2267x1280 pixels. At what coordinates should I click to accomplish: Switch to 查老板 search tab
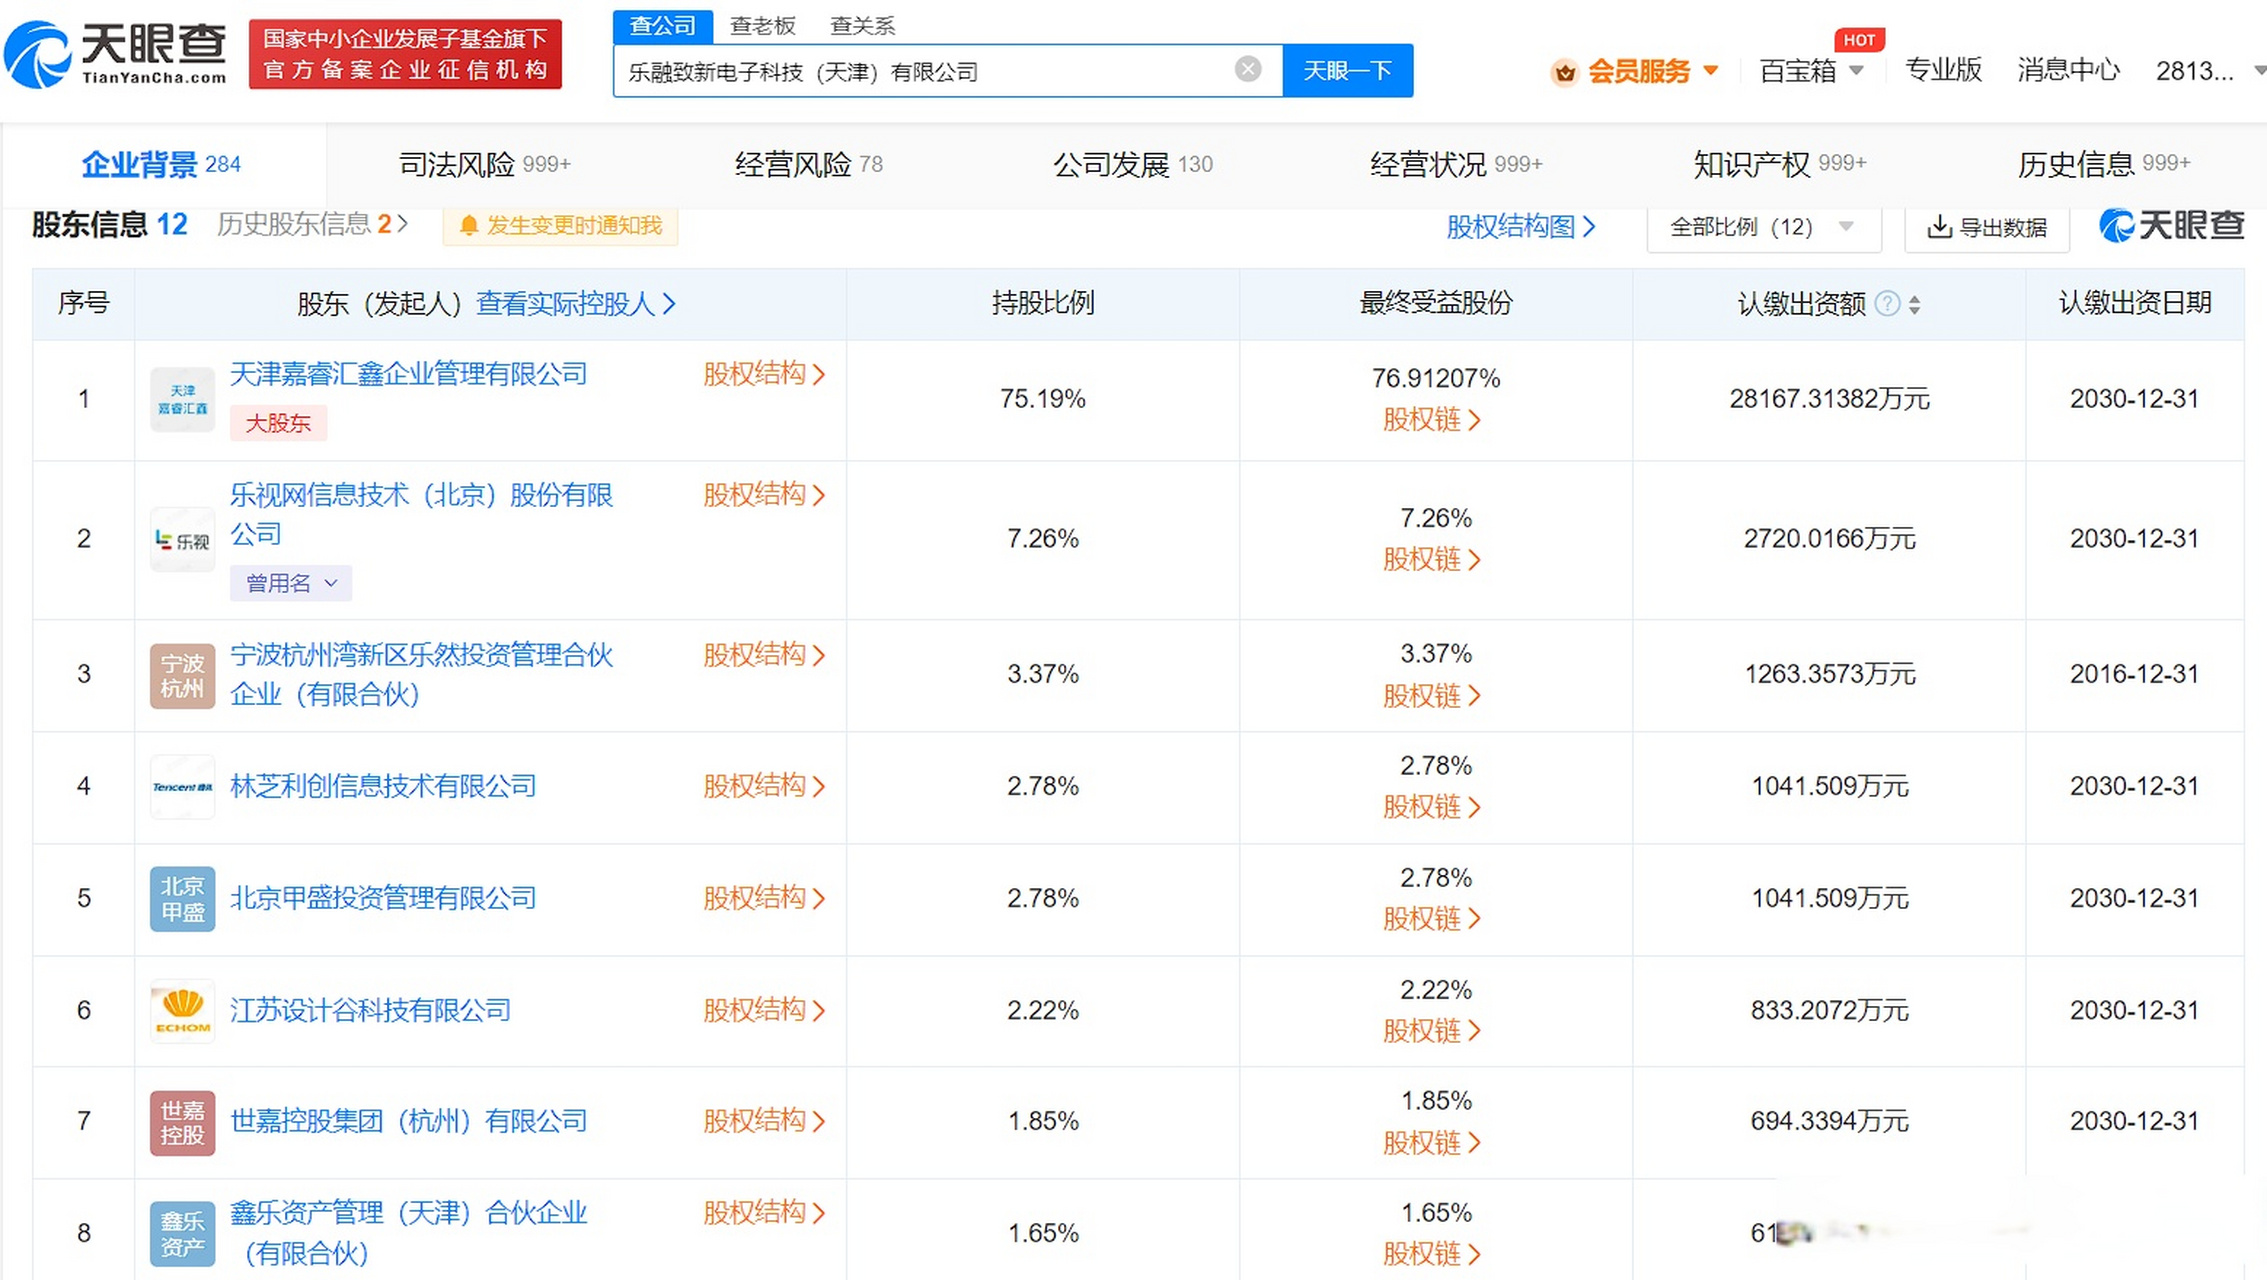(763, 26)
